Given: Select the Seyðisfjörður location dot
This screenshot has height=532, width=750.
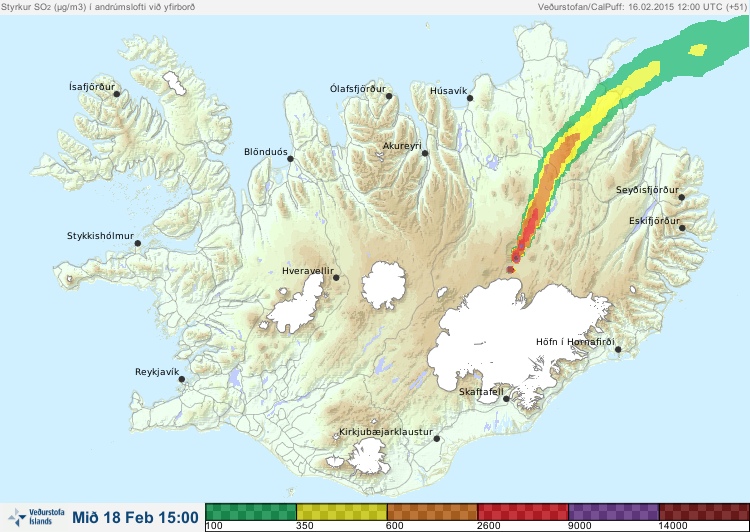Looking at the screenshot, I should click(681, 197).
